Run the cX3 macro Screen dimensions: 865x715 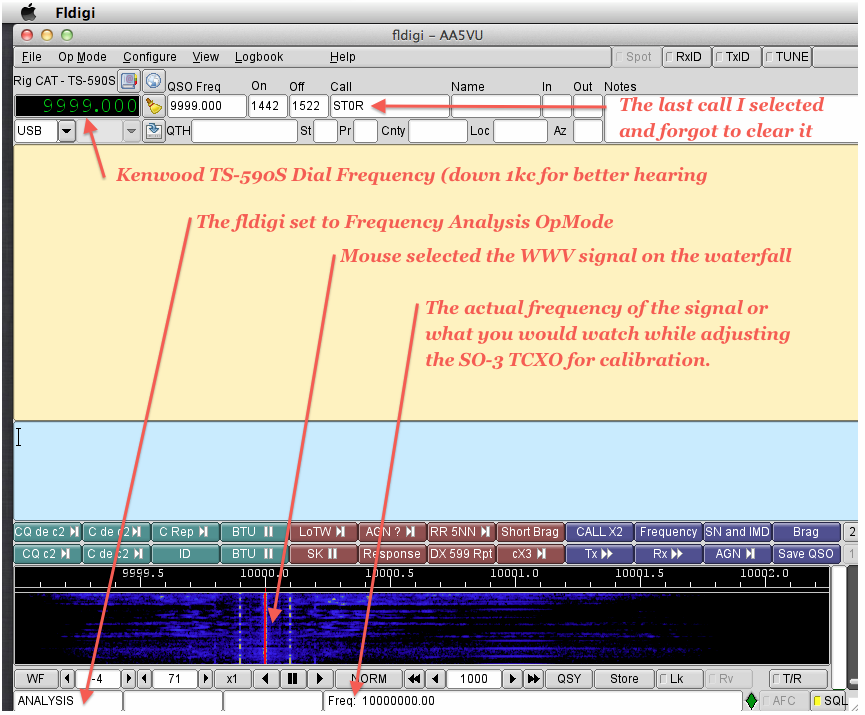tap(530, 554)
